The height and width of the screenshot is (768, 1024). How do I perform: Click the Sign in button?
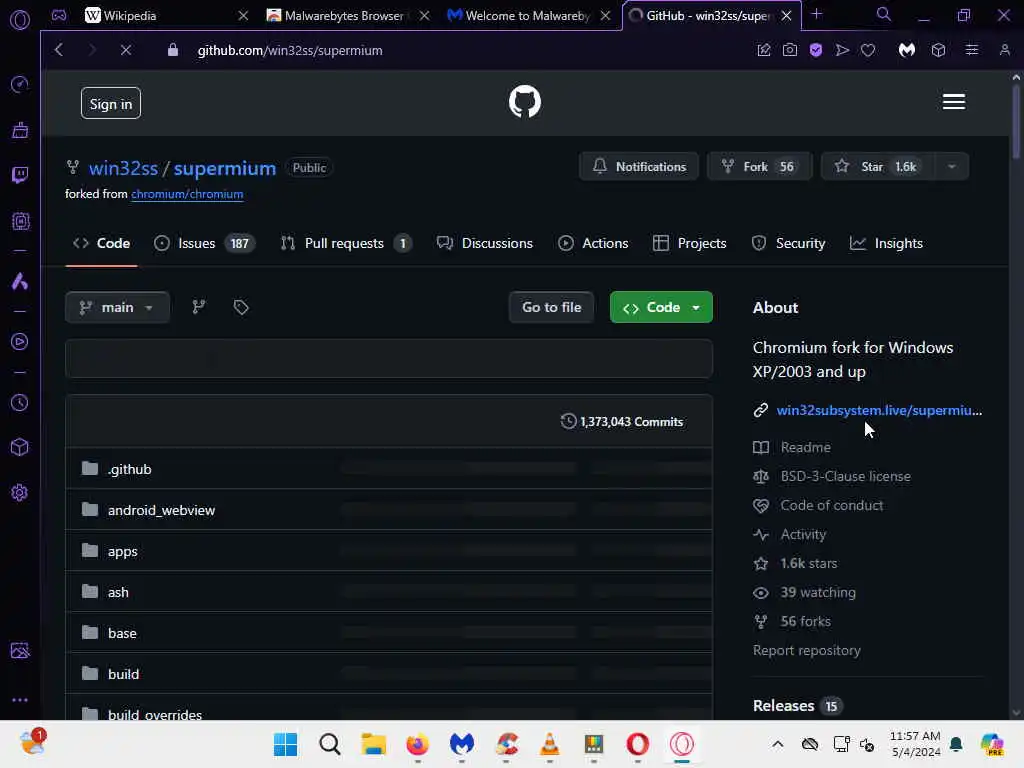[x=110, y=103]
